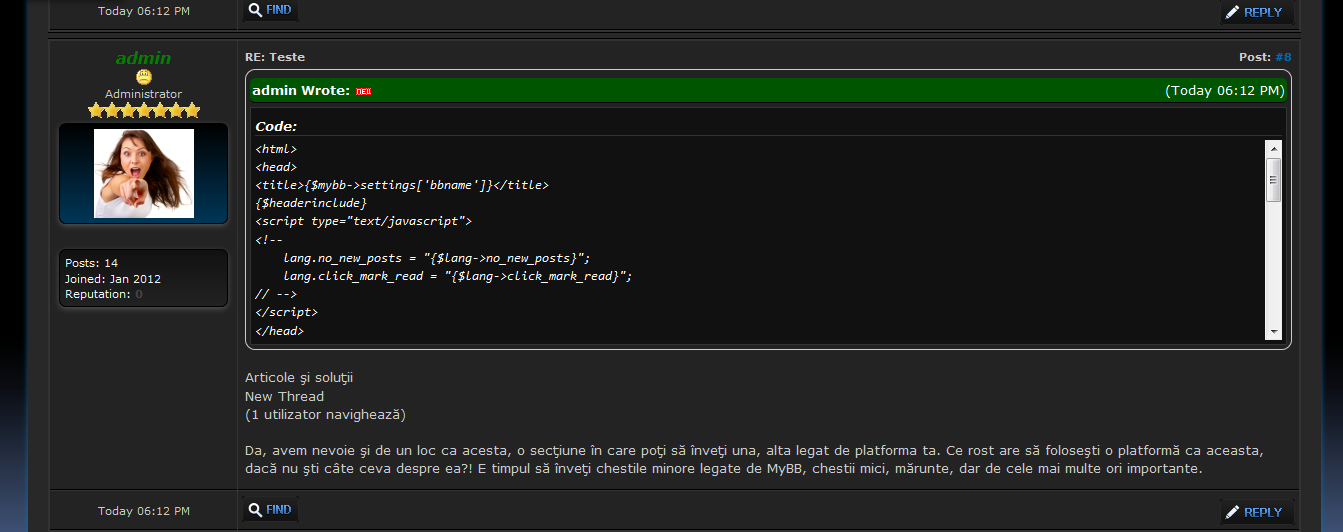Open the admin username profile link

(x=144, y=58)
